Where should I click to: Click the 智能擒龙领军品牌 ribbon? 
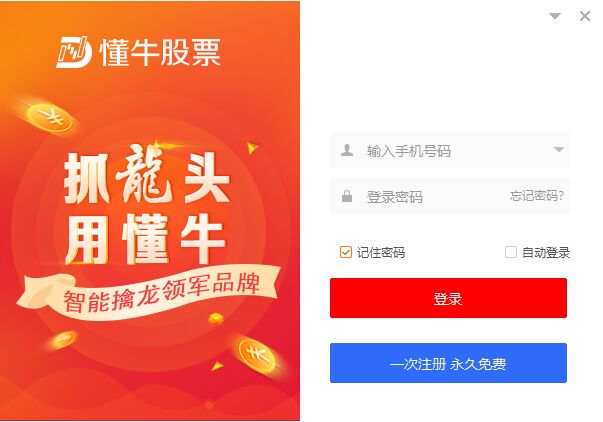click(x=148, y=293)
